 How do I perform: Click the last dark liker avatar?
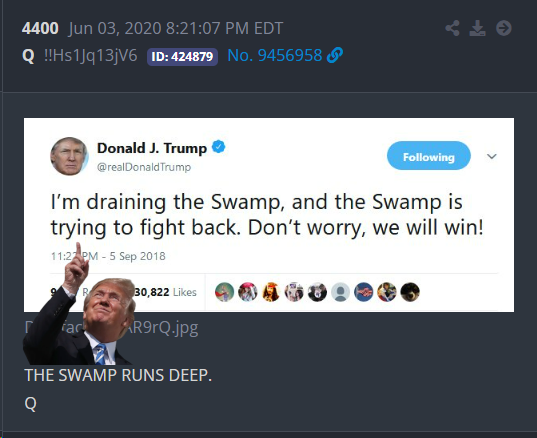tap(410, 292)
